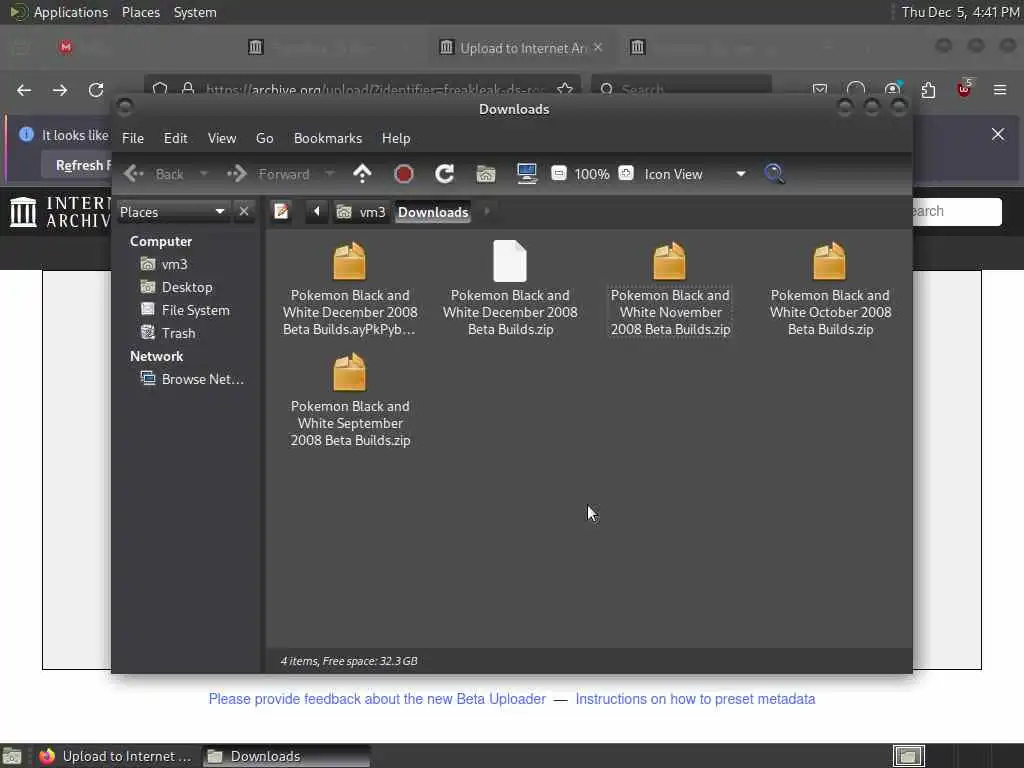
Task: Select the November 2008 Beta Builds.zip archive
Action: pyautogui.click(x=670, y=289)
